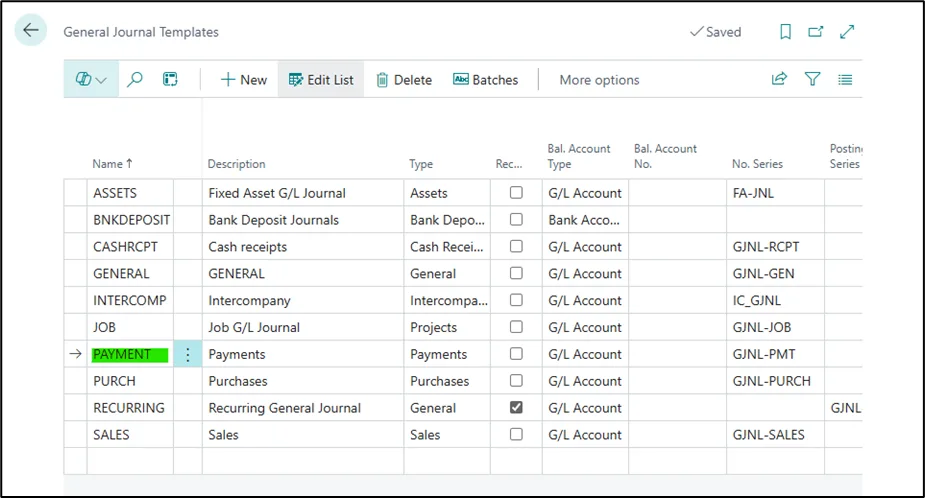Image resolution: width=925 pixels, height=498 pixels.
Task: Open page in new window icon
Action: pyautogui.click(x=816, y=31)
